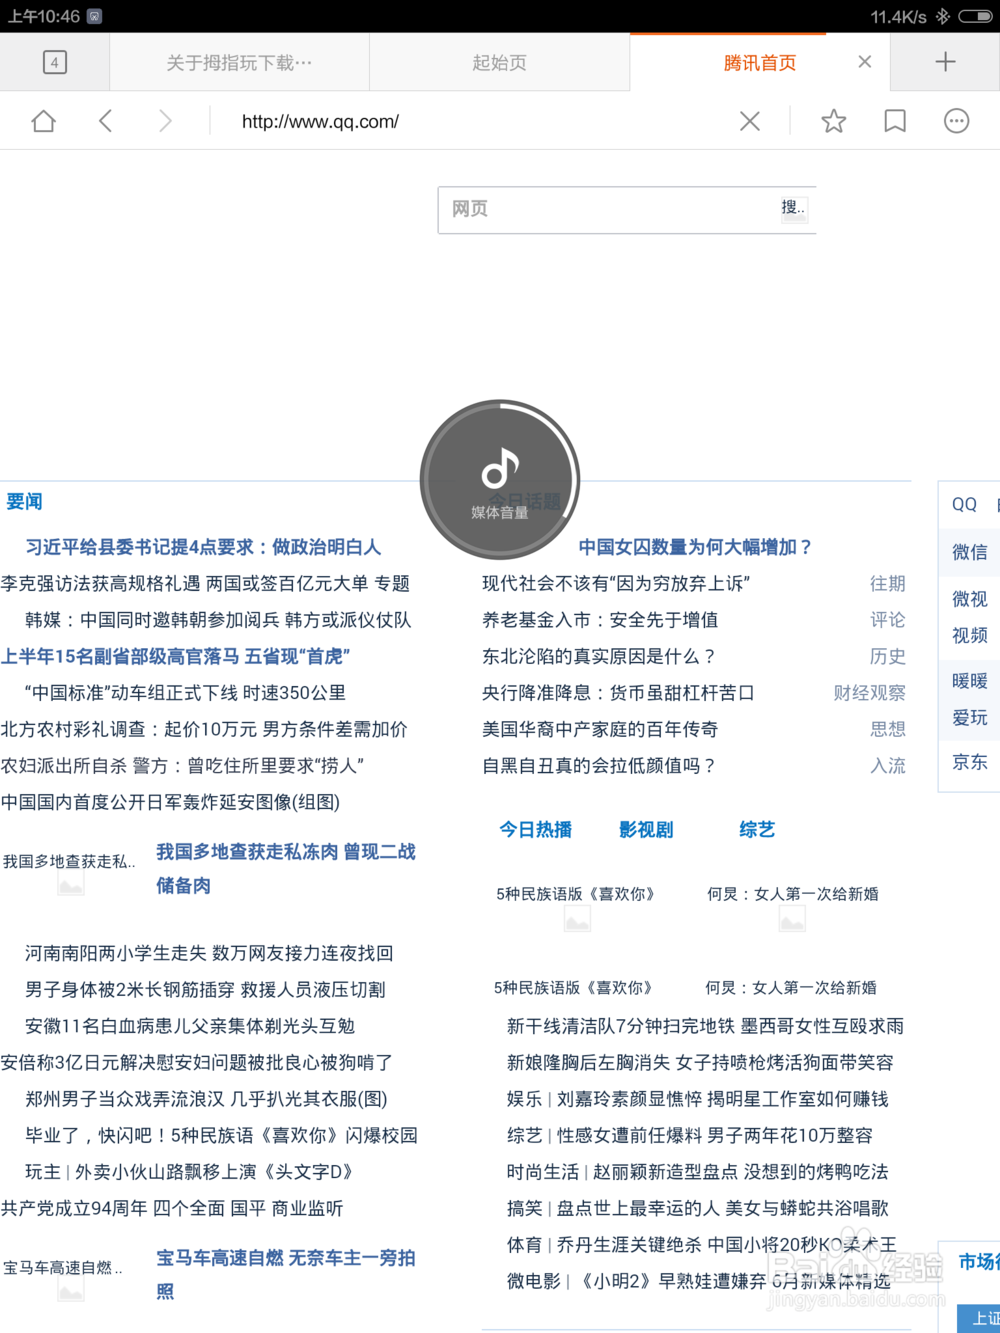Open the more options menu icon
1000x1333 pixels.
click(956, 121)
